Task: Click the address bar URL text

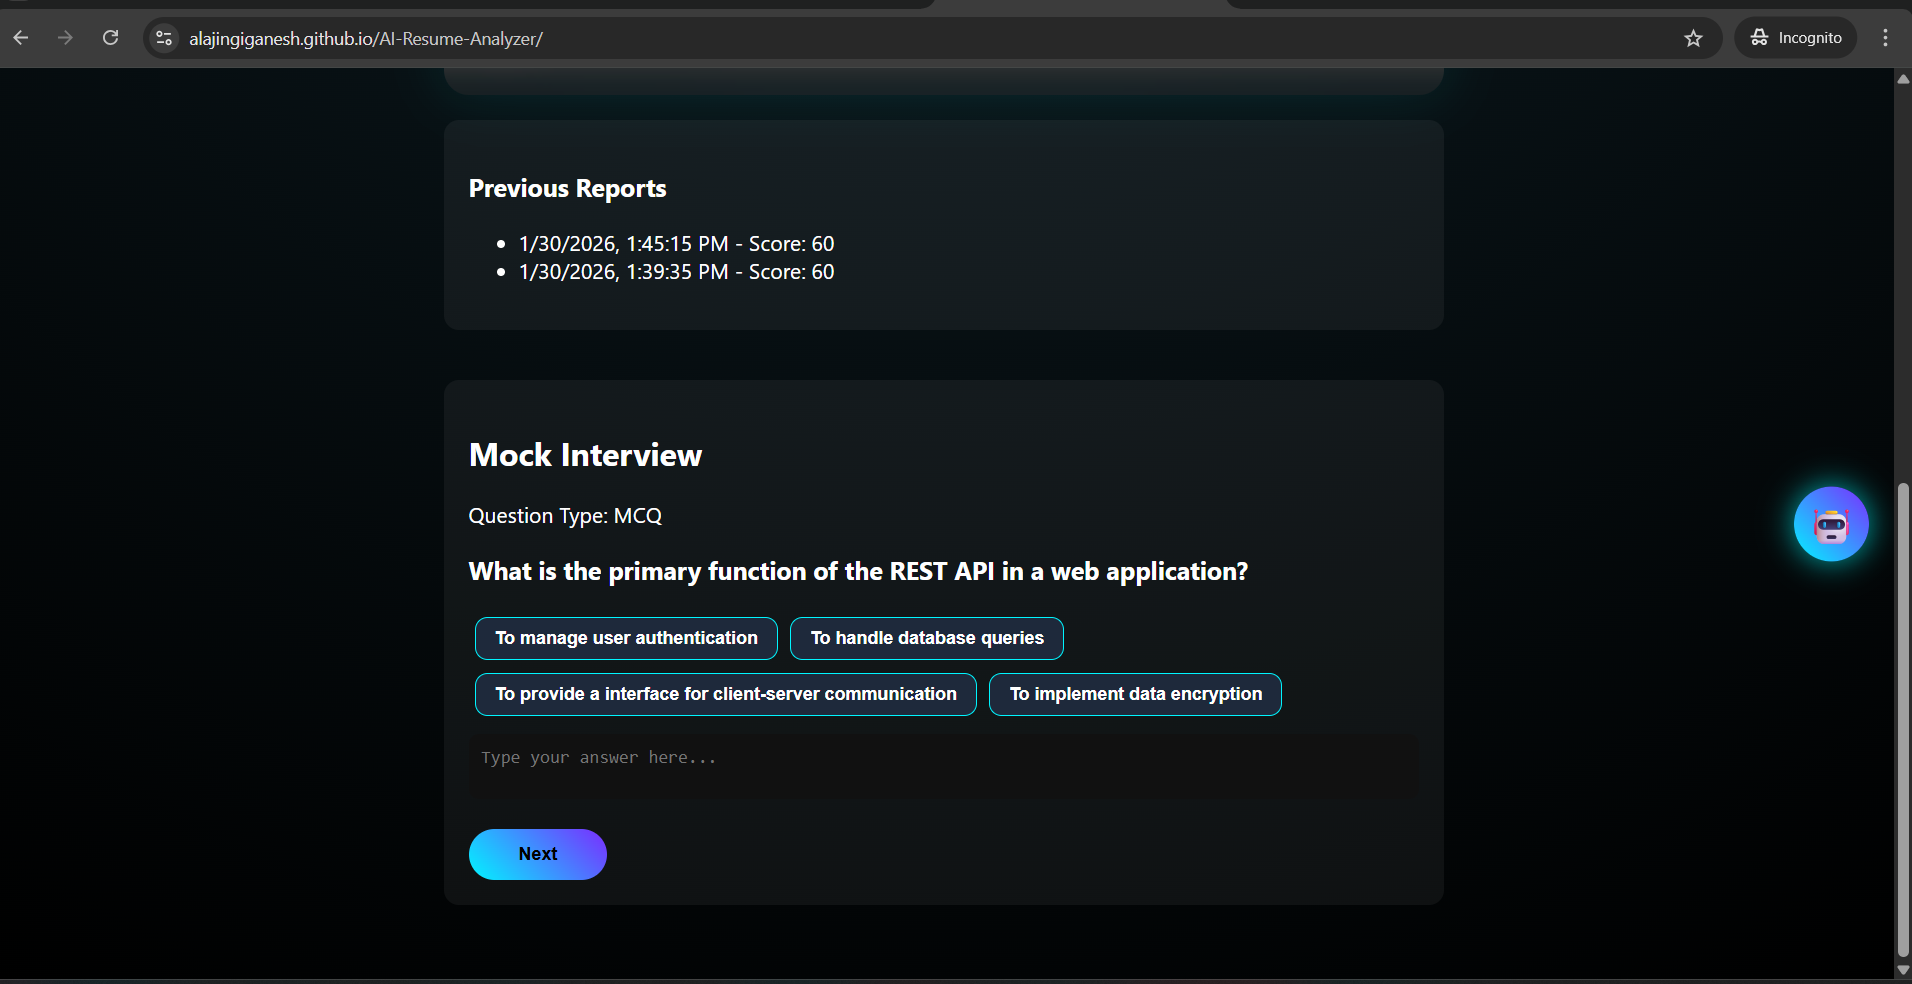Action: [x=366, y=39]
